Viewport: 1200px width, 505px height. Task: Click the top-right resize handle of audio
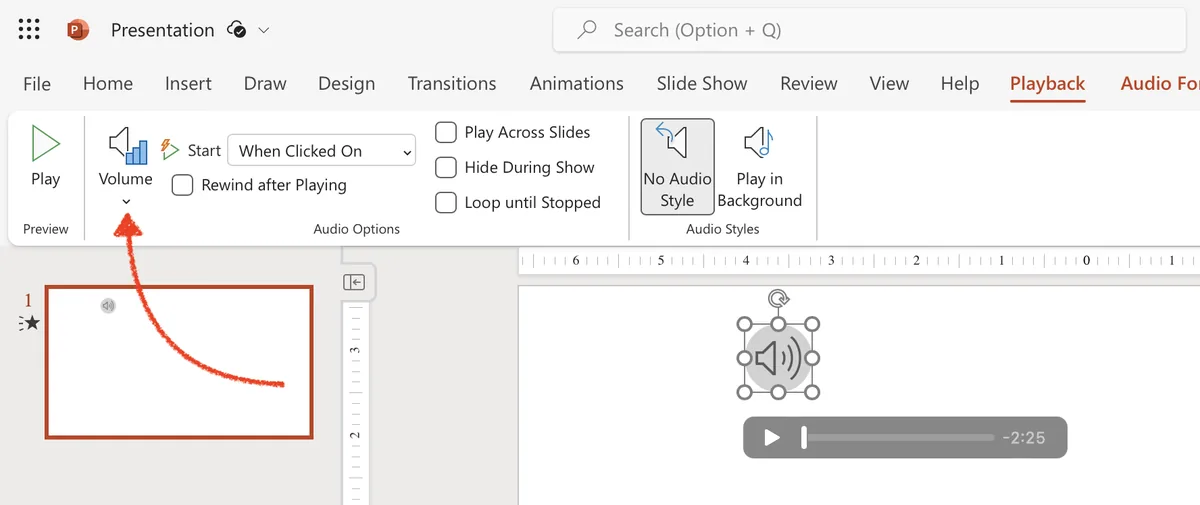(812, 325)
